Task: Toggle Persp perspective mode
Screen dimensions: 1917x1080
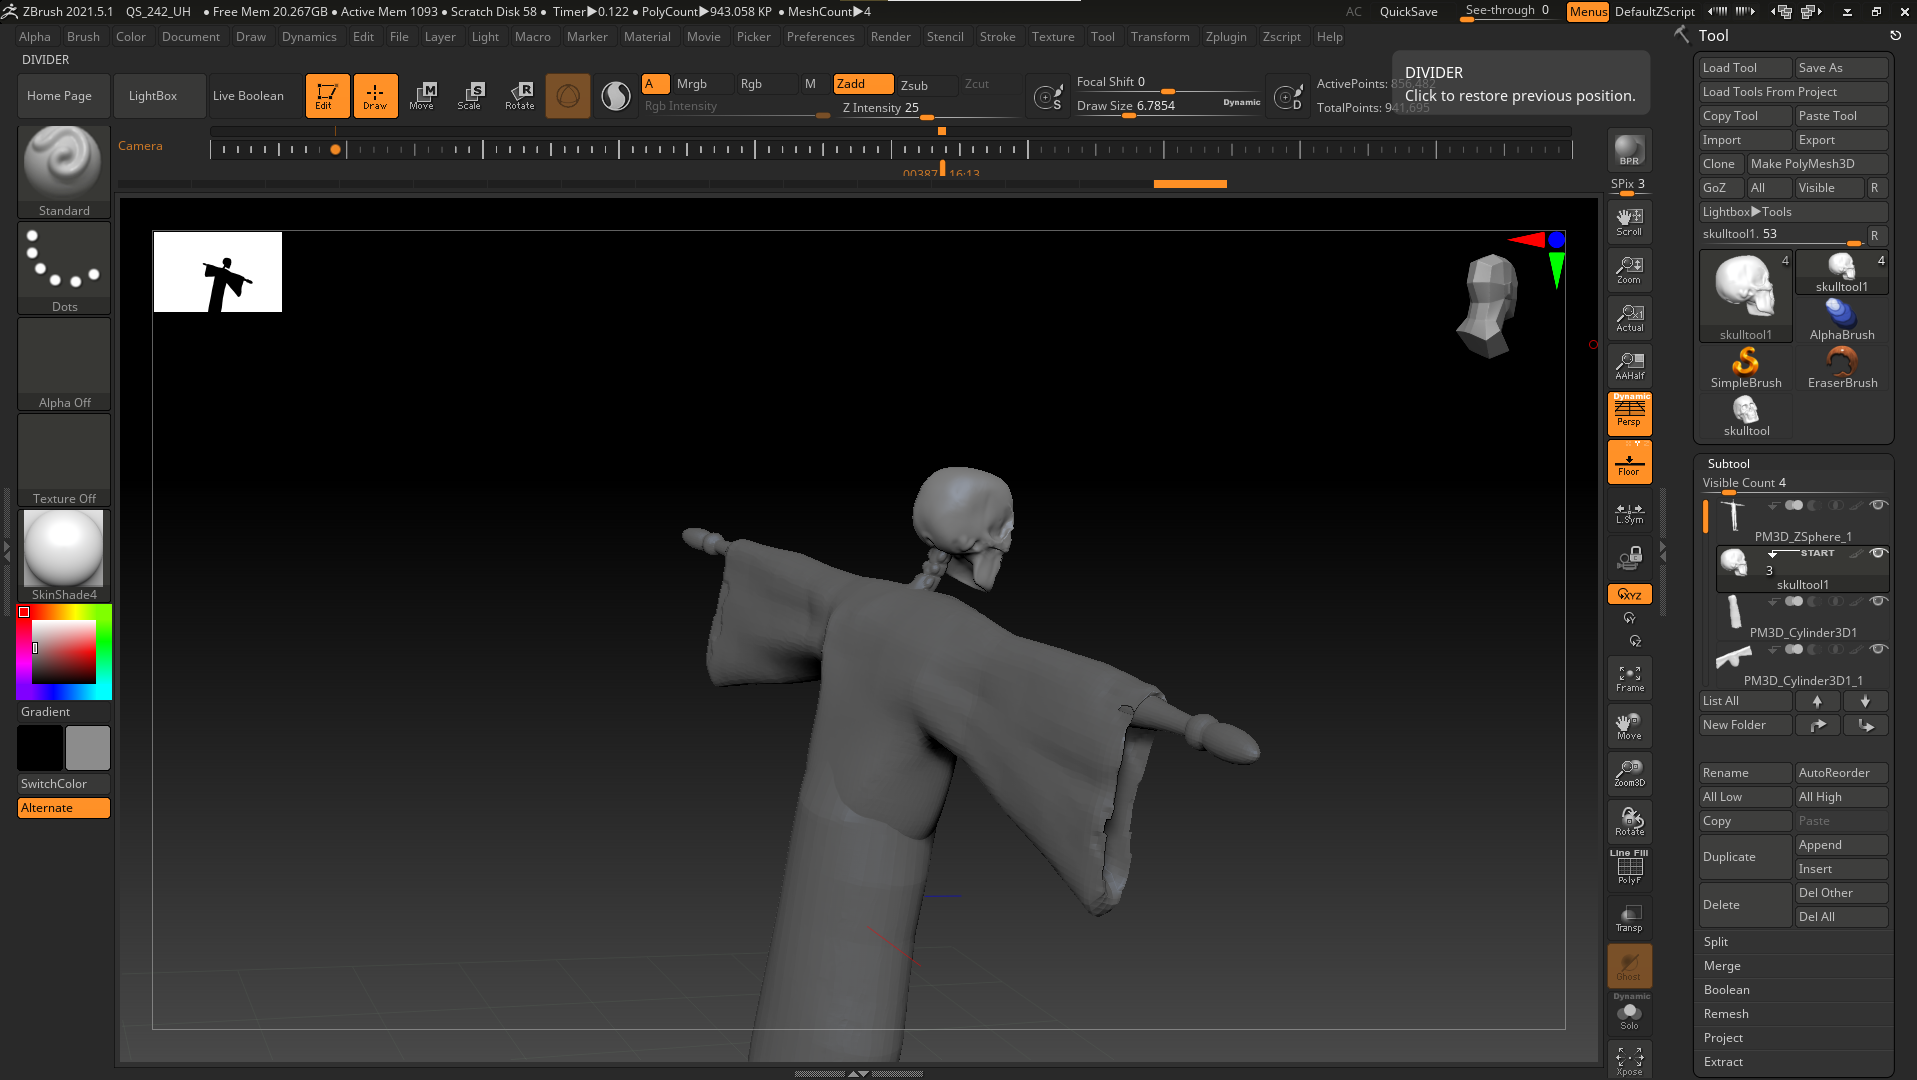Action: (x=1629, y=413)
